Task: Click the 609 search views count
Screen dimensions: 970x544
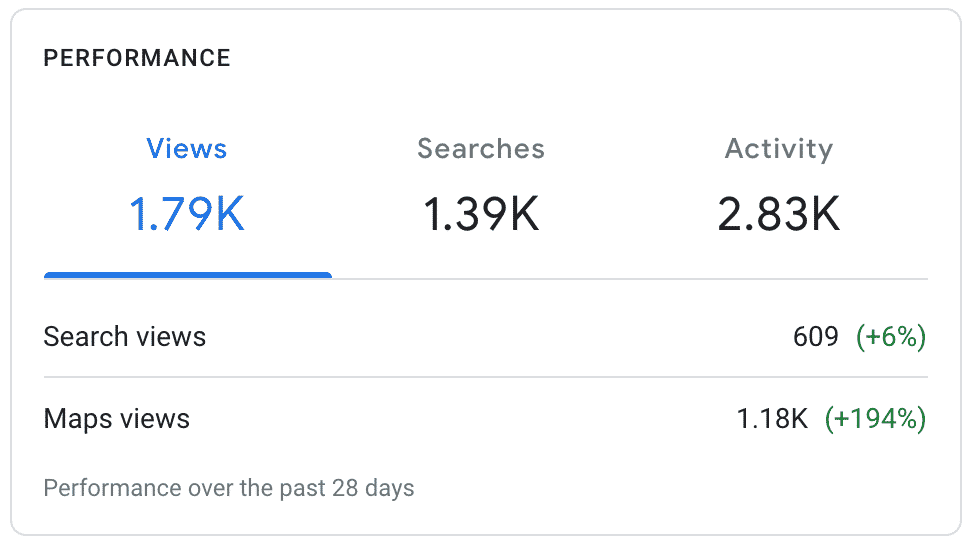Action: (x=815, y=337)
